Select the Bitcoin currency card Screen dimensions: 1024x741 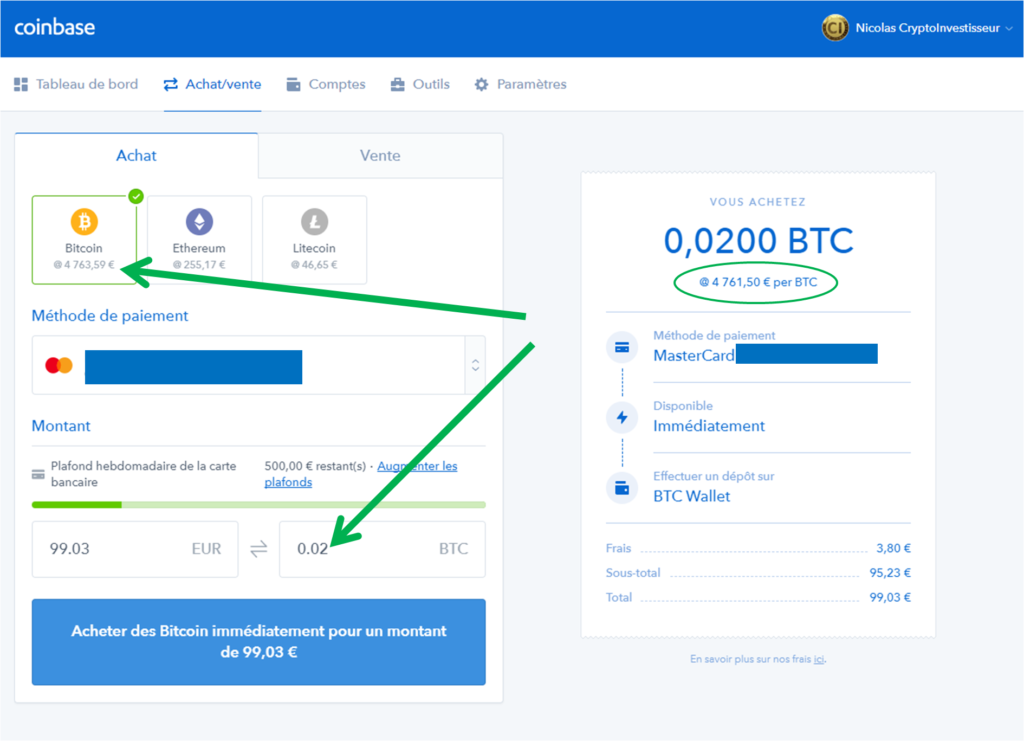84,240
